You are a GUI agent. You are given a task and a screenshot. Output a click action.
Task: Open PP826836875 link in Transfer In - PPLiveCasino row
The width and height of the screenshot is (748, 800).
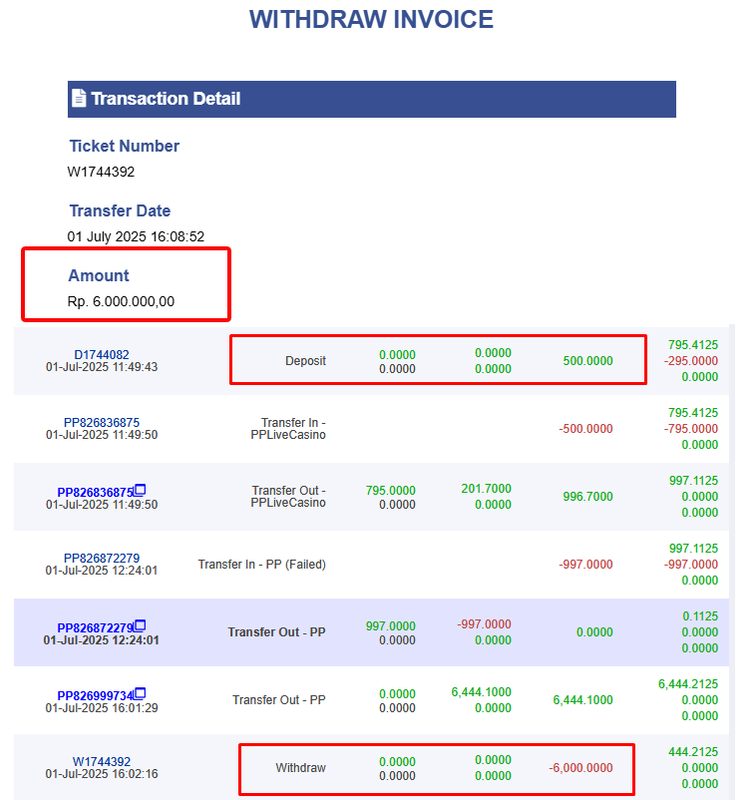102,422
